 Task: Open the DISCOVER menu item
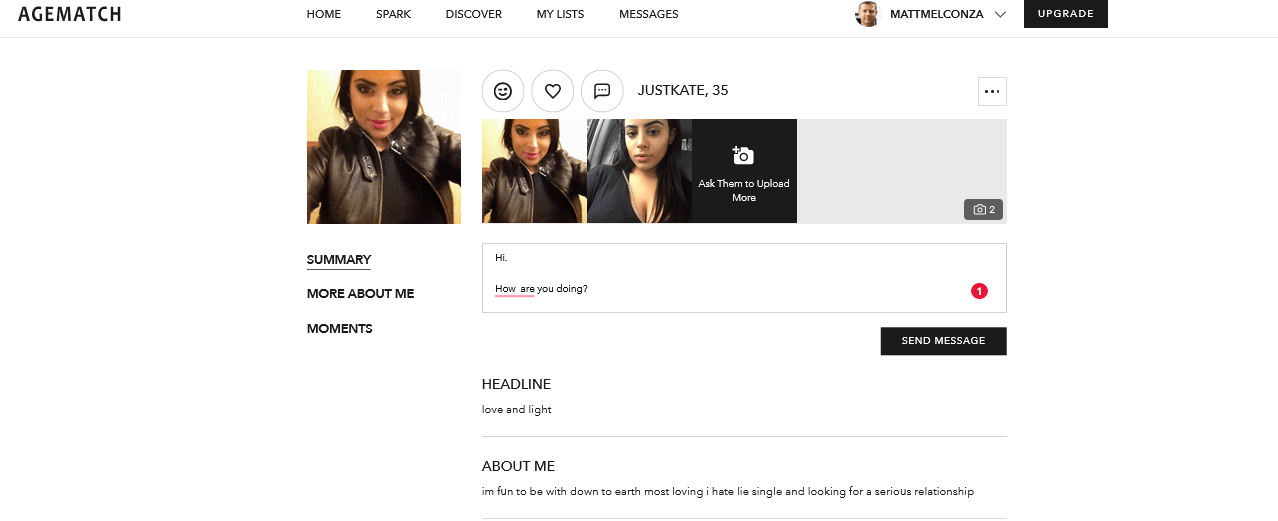point(474,14)
